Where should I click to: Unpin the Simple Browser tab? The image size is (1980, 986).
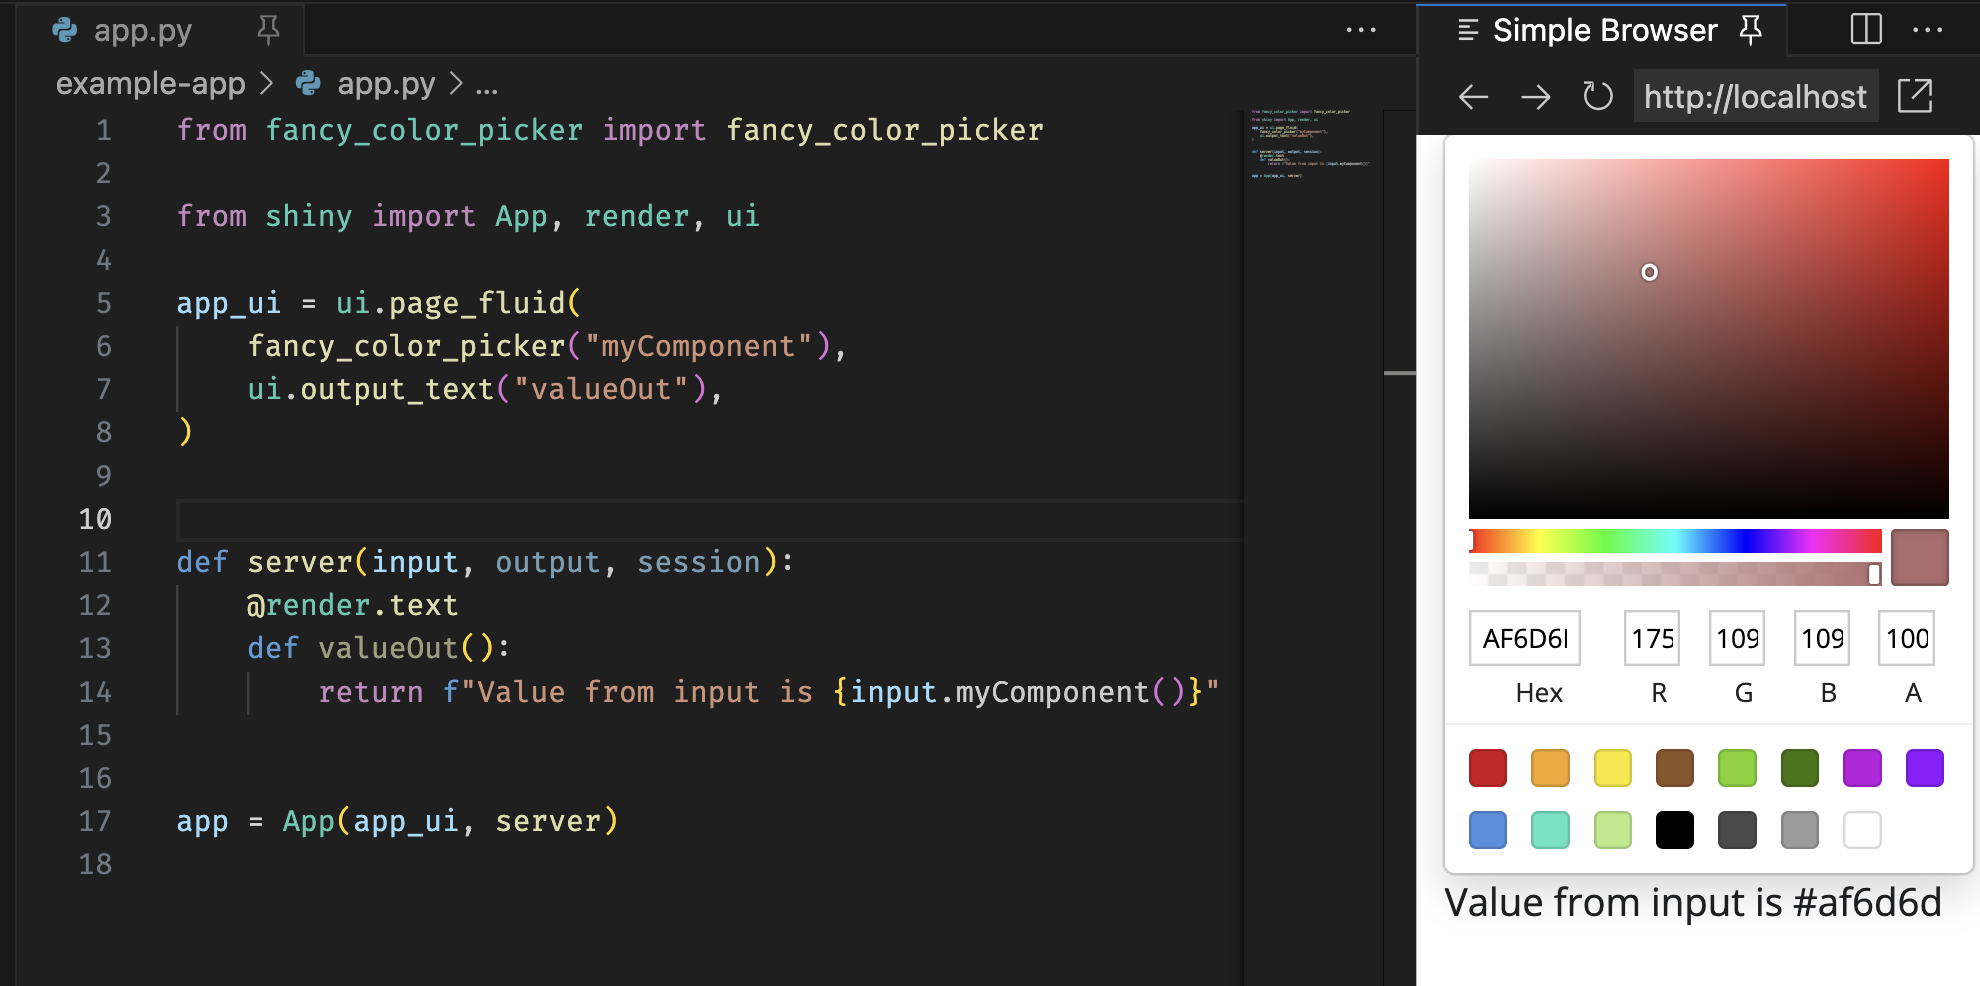1751,30
